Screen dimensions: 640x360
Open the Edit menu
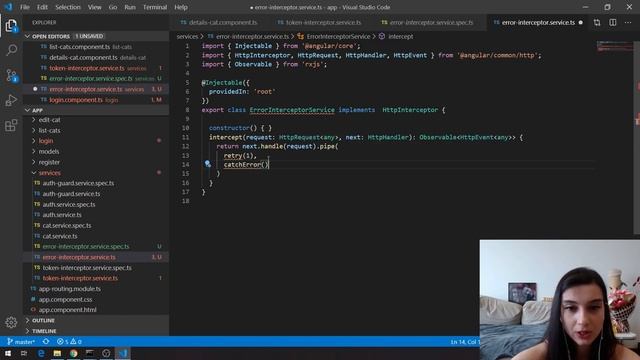tap(42, 7)
